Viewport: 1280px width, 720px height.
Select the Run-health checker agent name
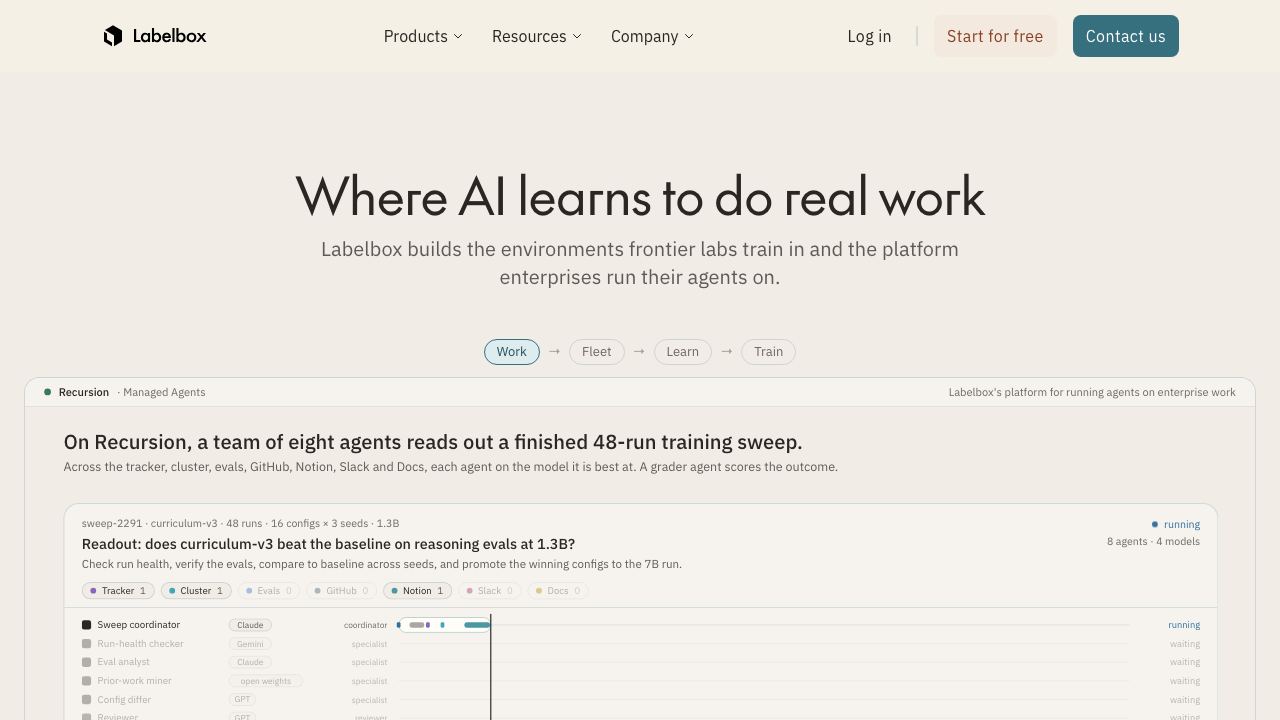pyautogui.click(x=140, y=644)
